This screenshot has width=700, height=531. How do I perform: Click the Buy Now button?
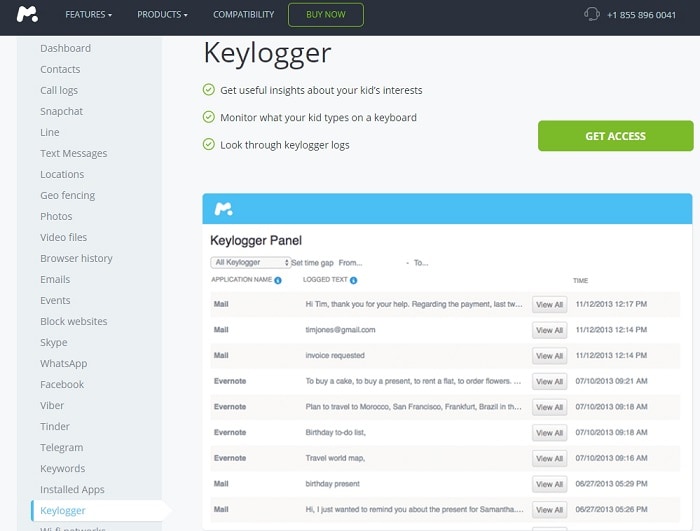coord(325,15)
